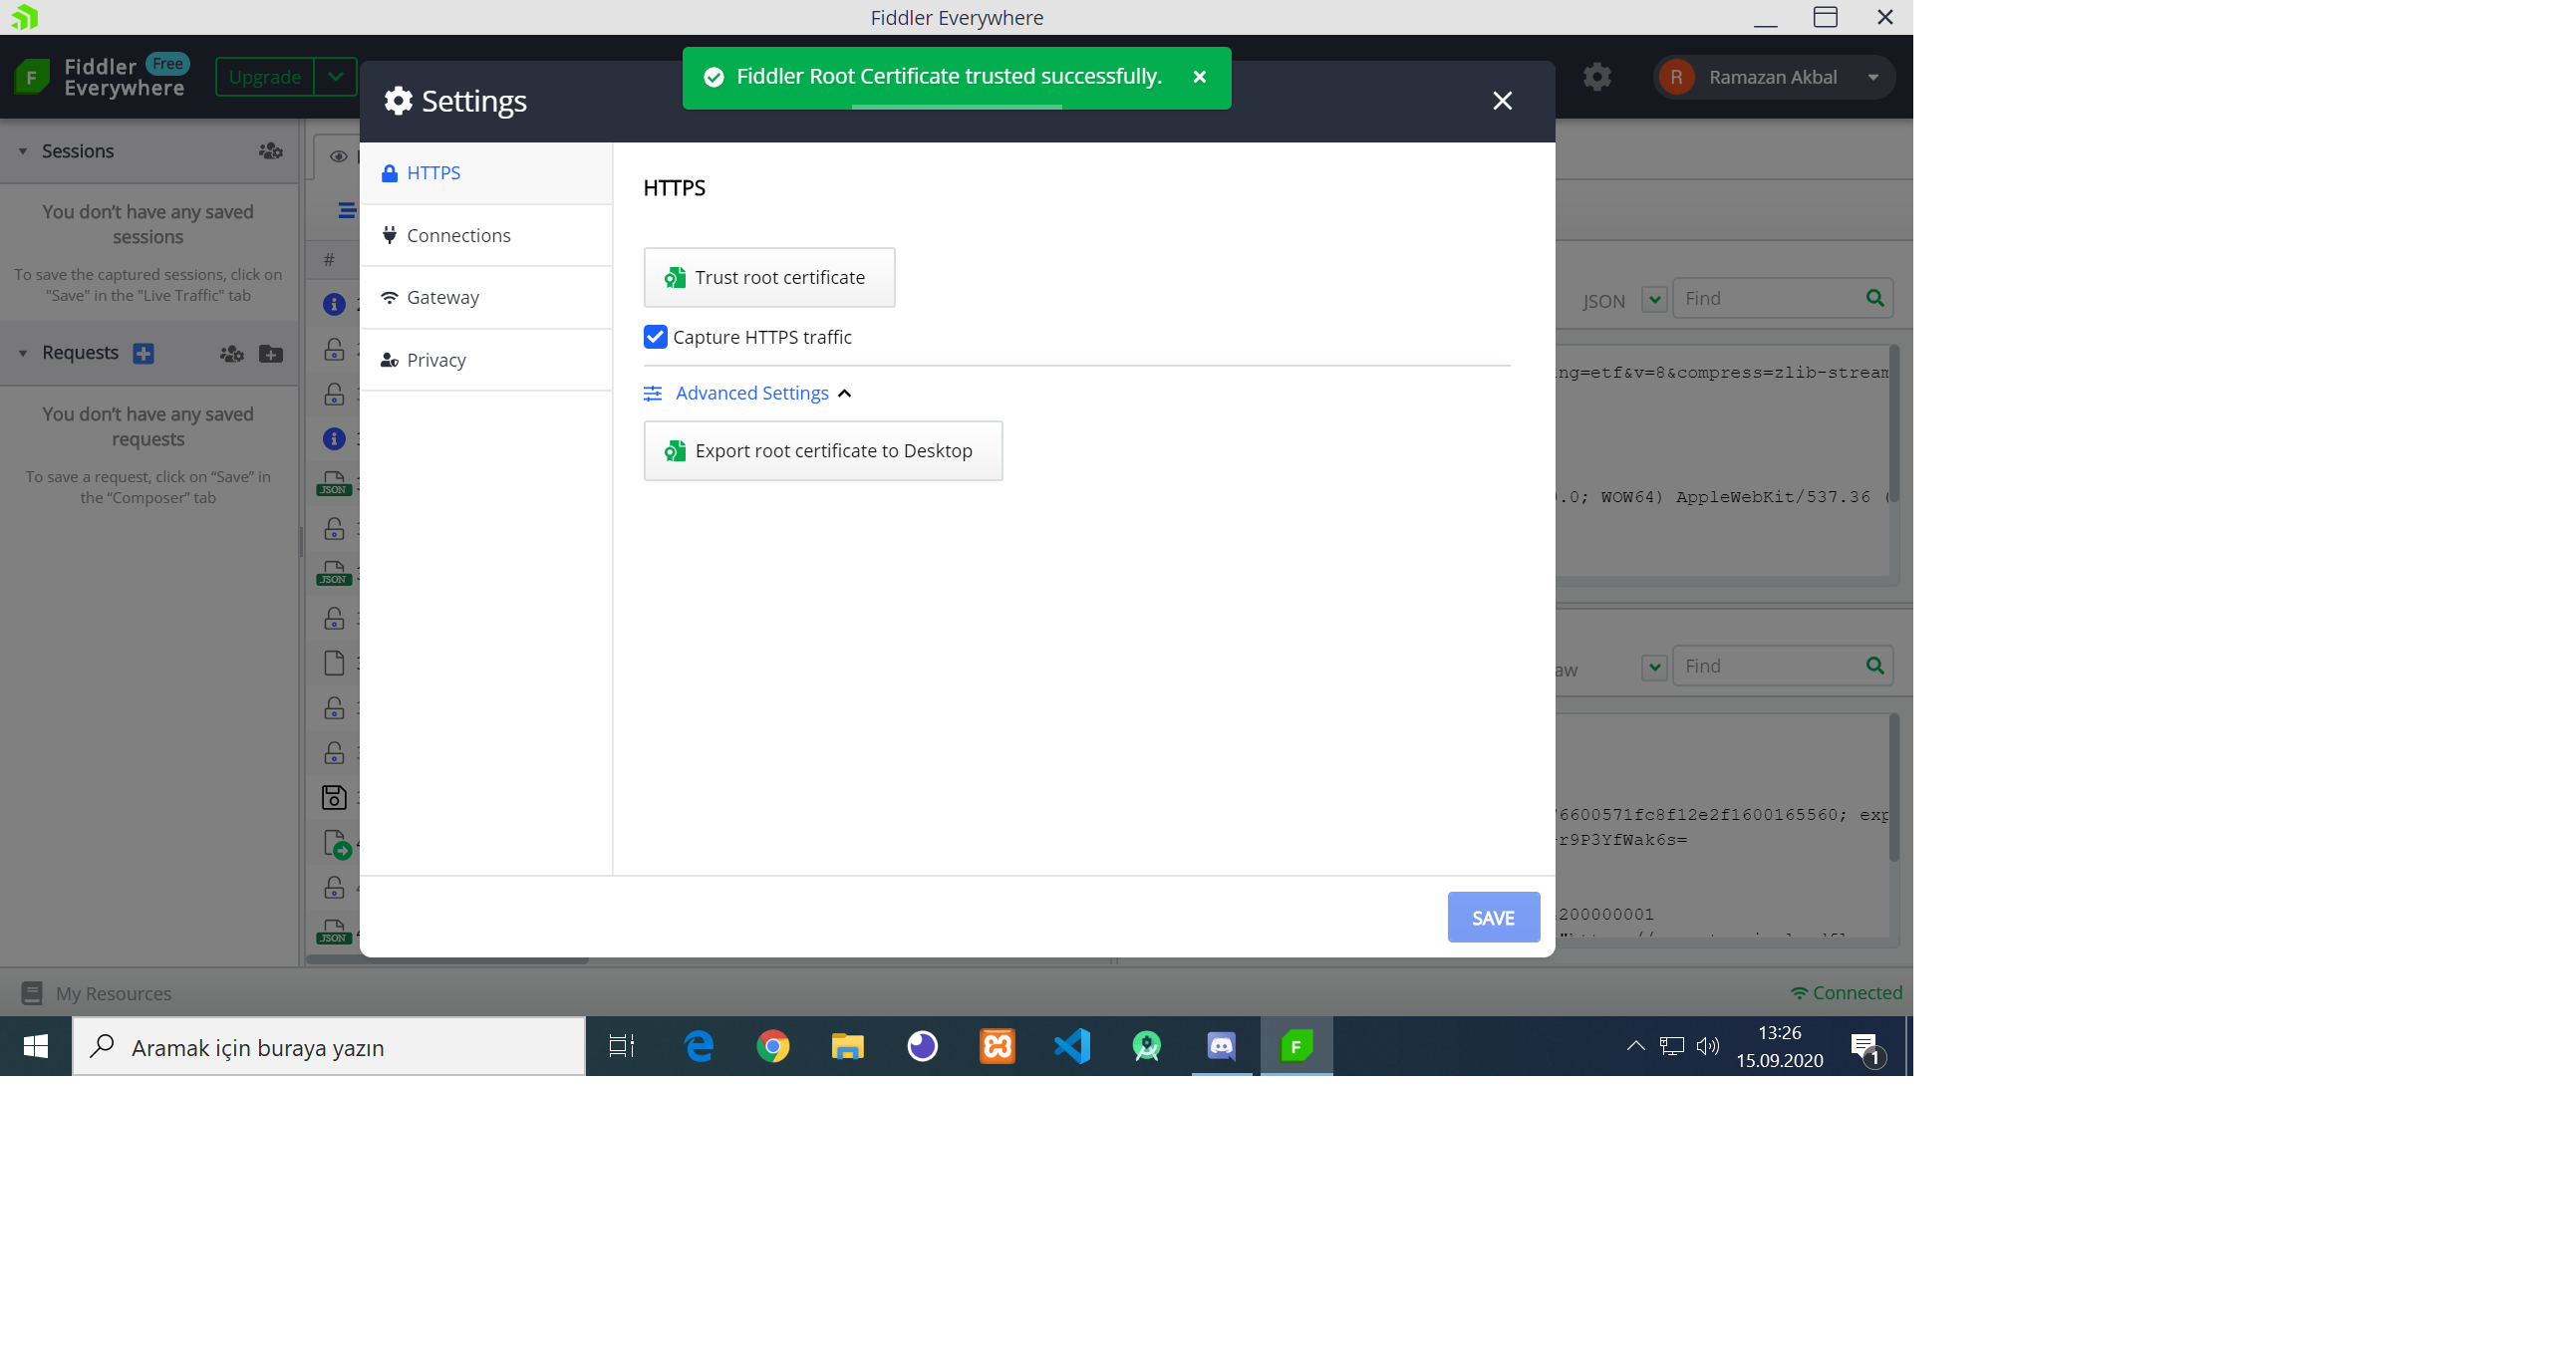The width and height of the screenshot is (2576, 1352).
Task: Click the share sessions people icon
Action: (270, 151)
